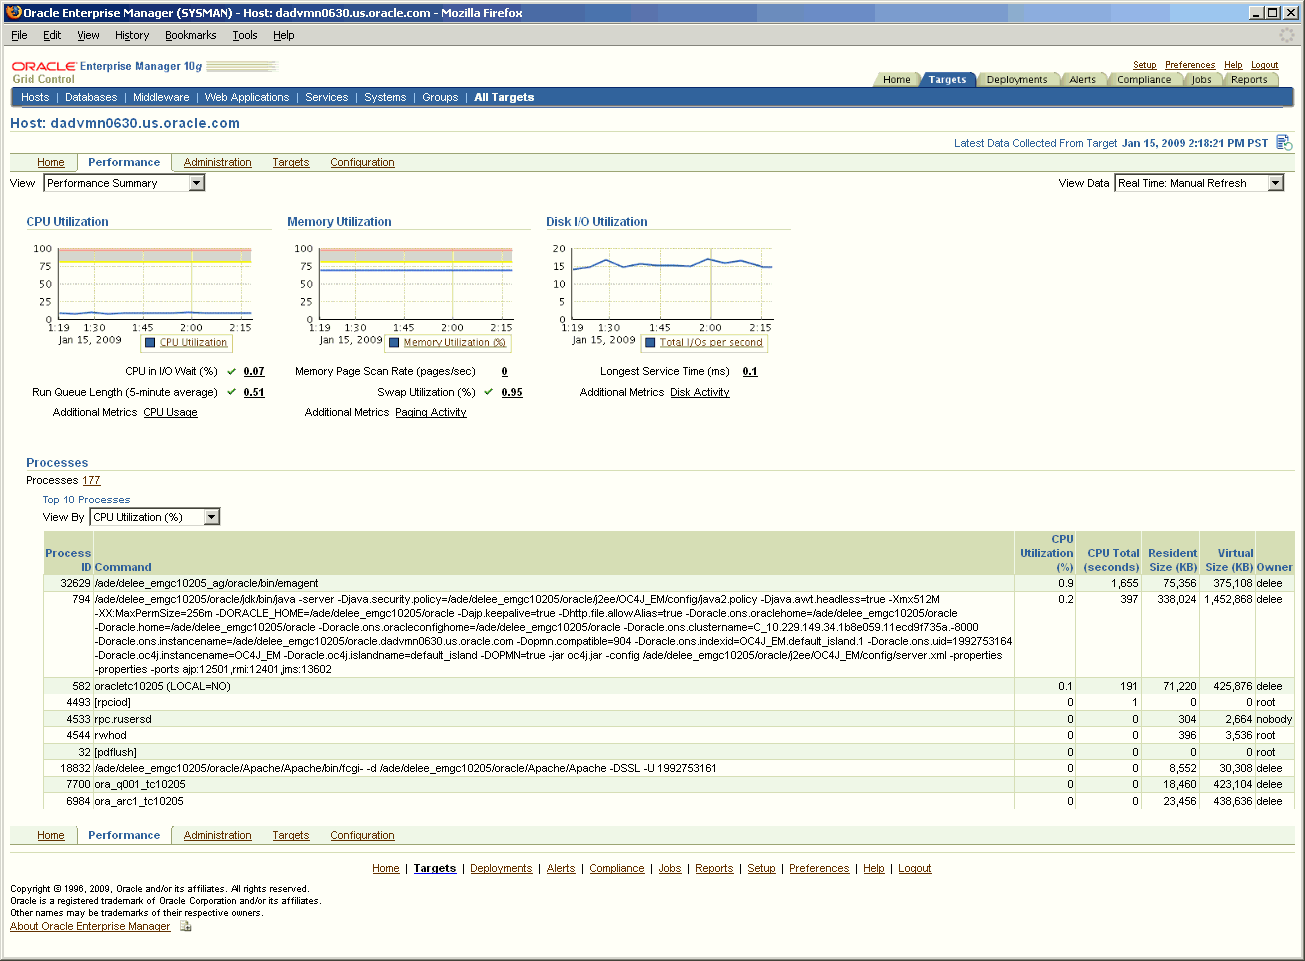Switch to the Administration tab
1305x961 pixels.
pyautogui.click(x=217, y=162)
